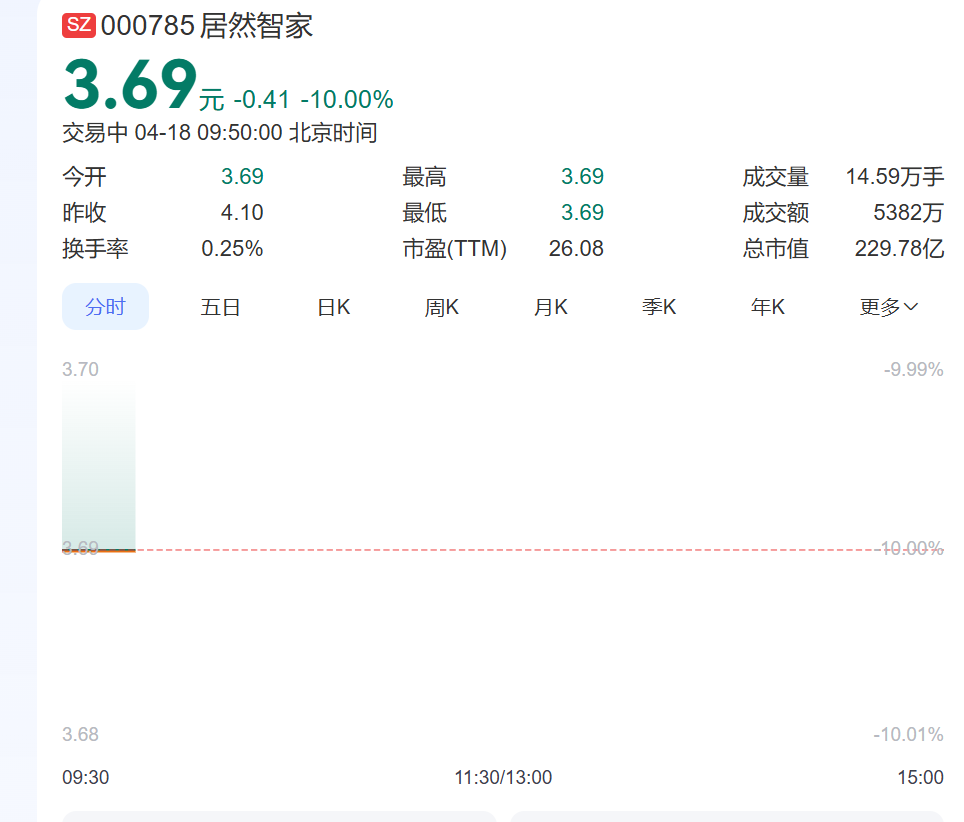Expand the 更多 more options dropdown
964x822 pixels.
(888, 307)
